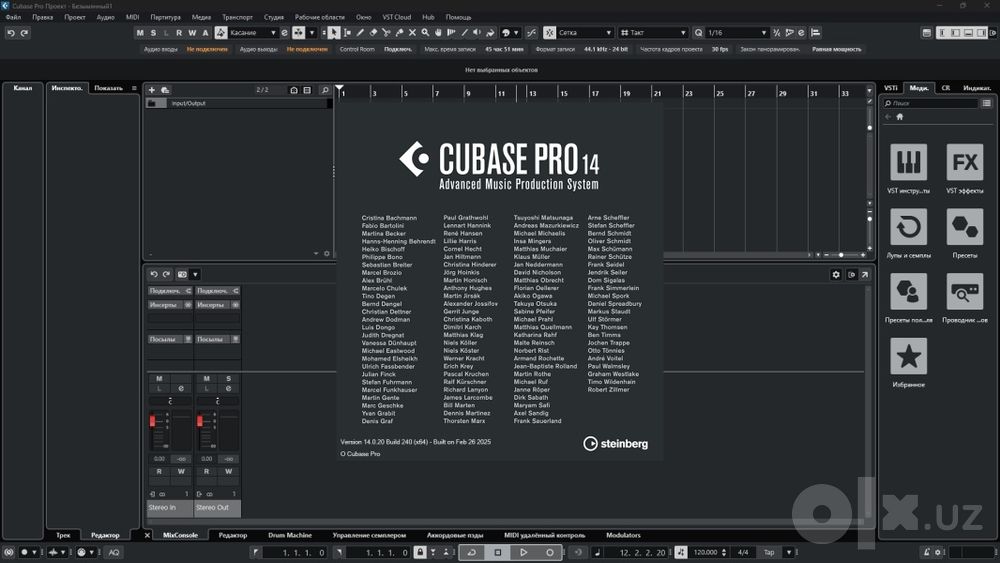Image resolution: width=1000 pixels, height=563 pixels.
Task: Select the Zoom magnifier tool
Action: coord(425,33)
